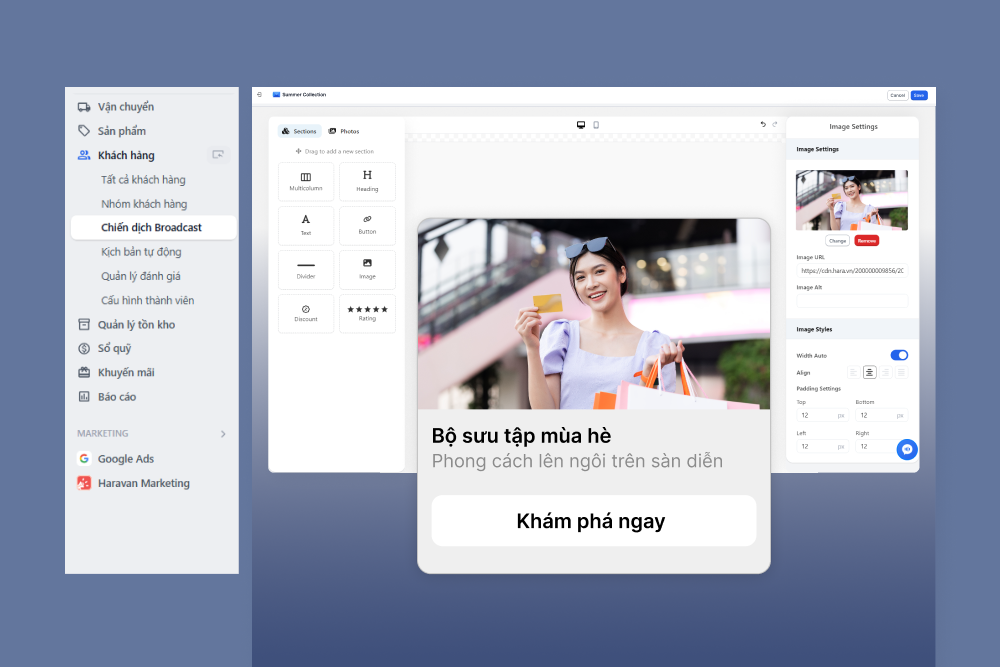Set image alignment to center

(x=869, y=373)
